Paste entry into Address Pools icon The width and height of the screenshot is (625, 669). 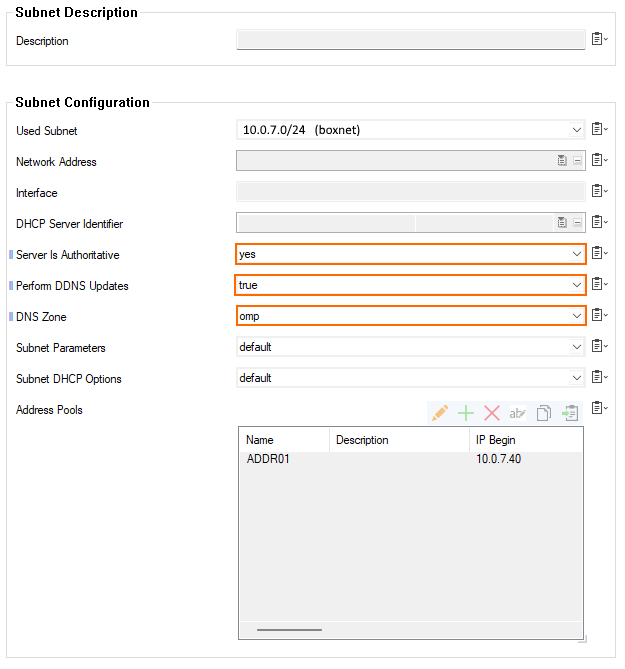click(x=570, y=413)
